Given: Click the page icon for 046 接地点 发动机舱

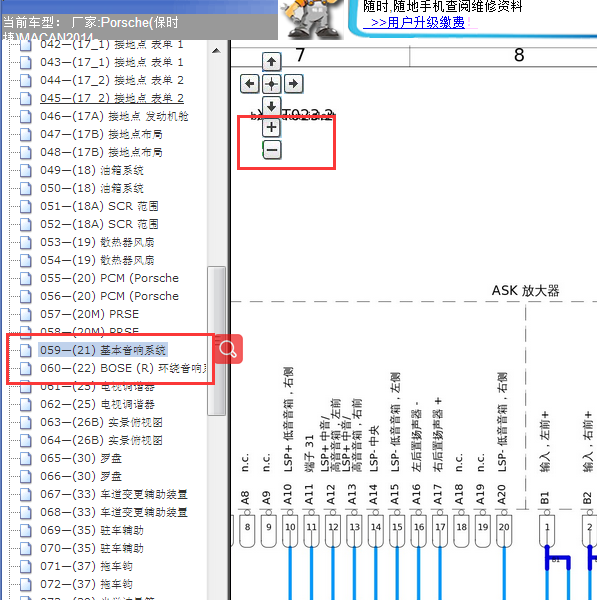Looking at the screenshot, I should [x=26, y=116].
